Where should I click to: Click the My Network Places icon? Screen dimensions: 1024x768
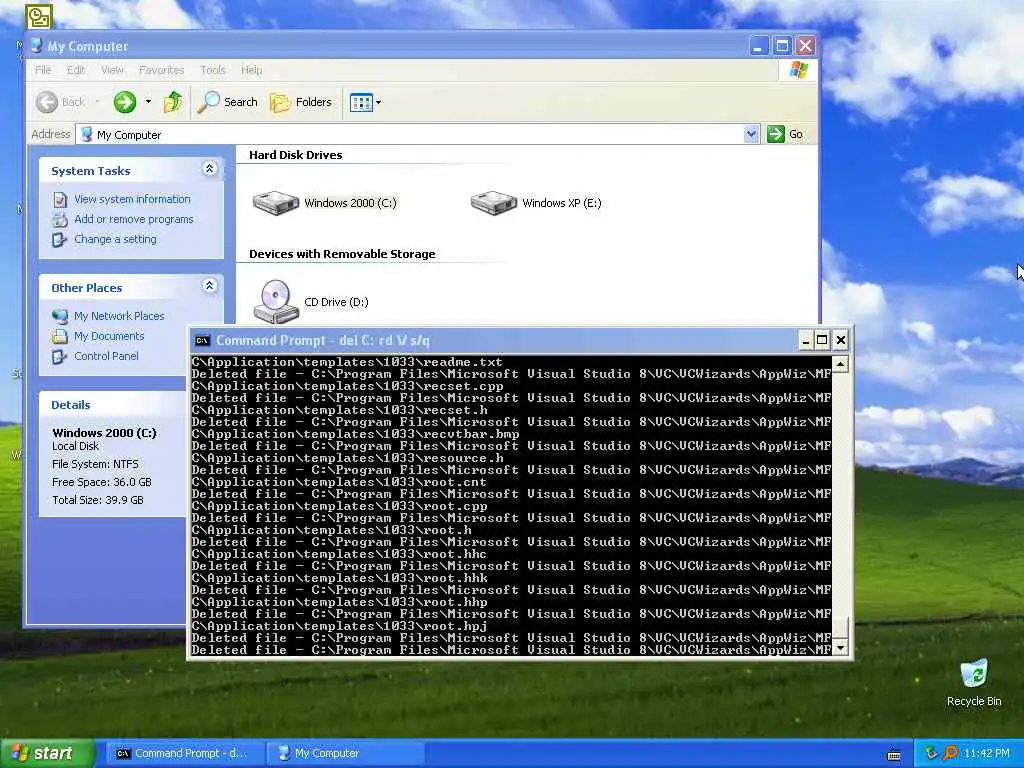tap(60, 316)
